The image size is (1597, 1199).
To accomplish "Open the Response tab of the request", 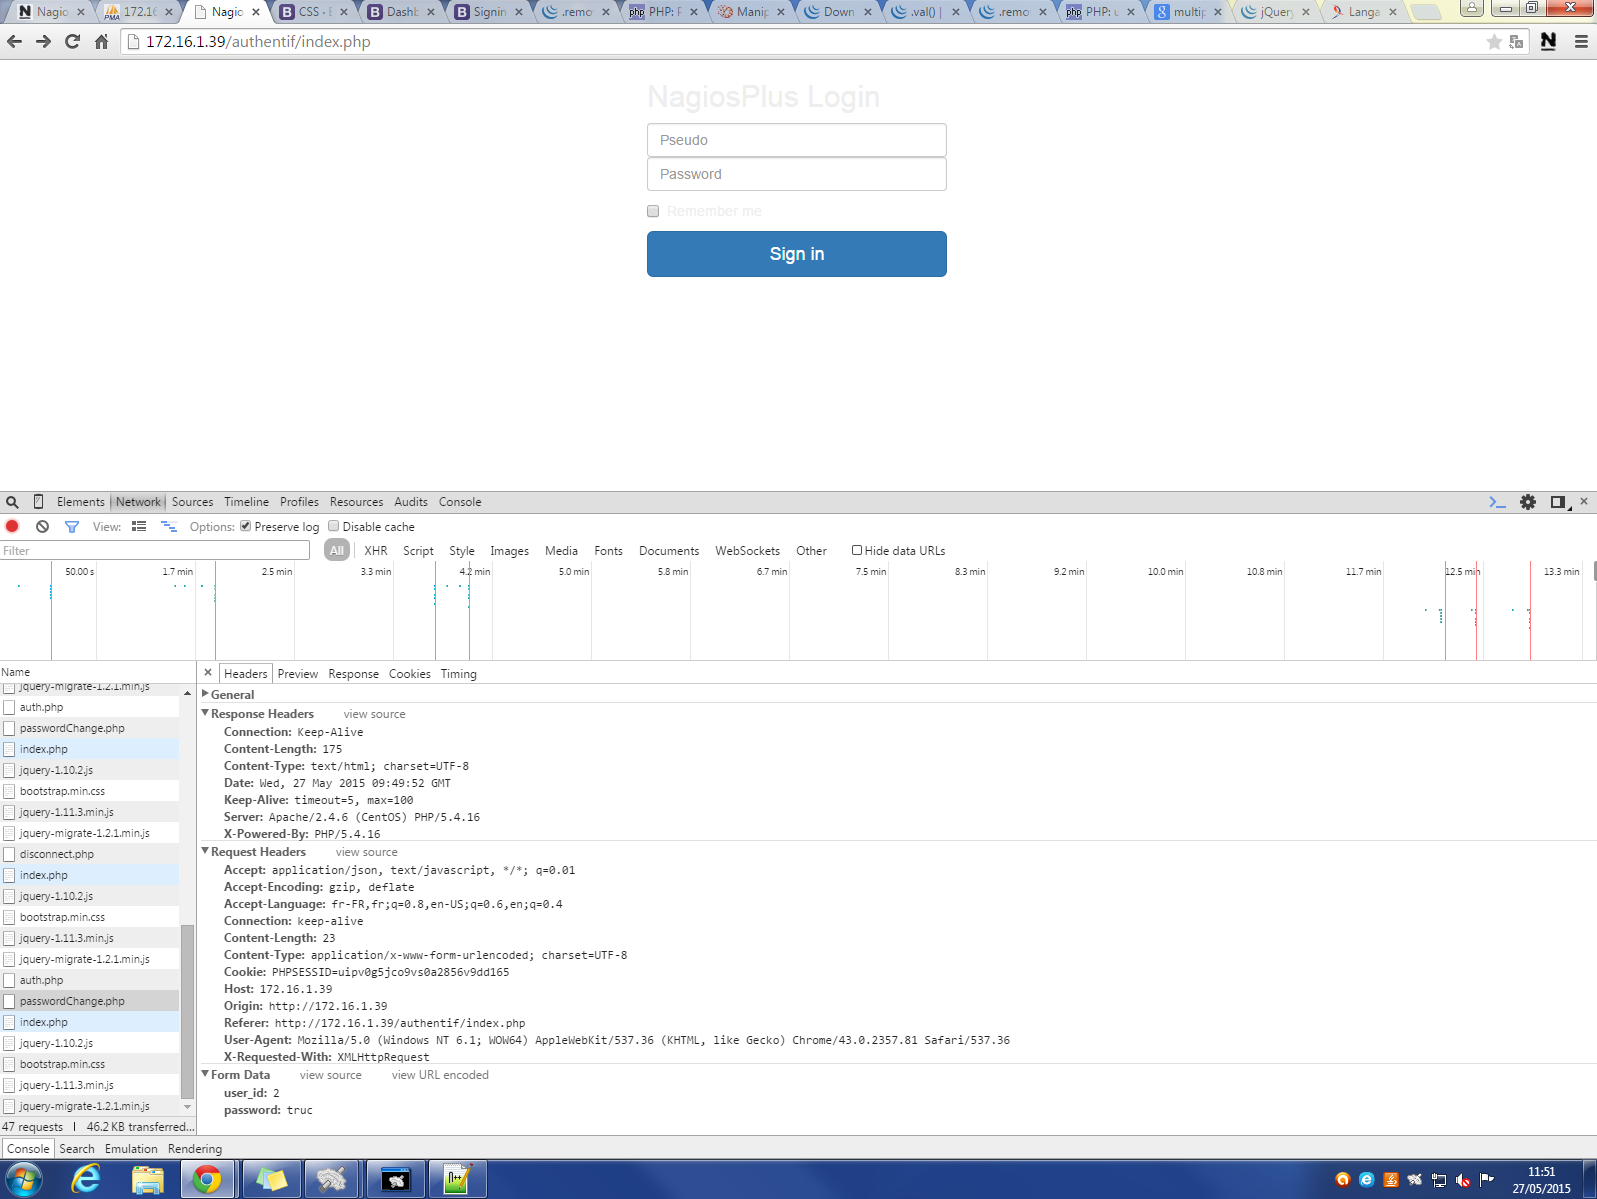I will tap(354, 674).
